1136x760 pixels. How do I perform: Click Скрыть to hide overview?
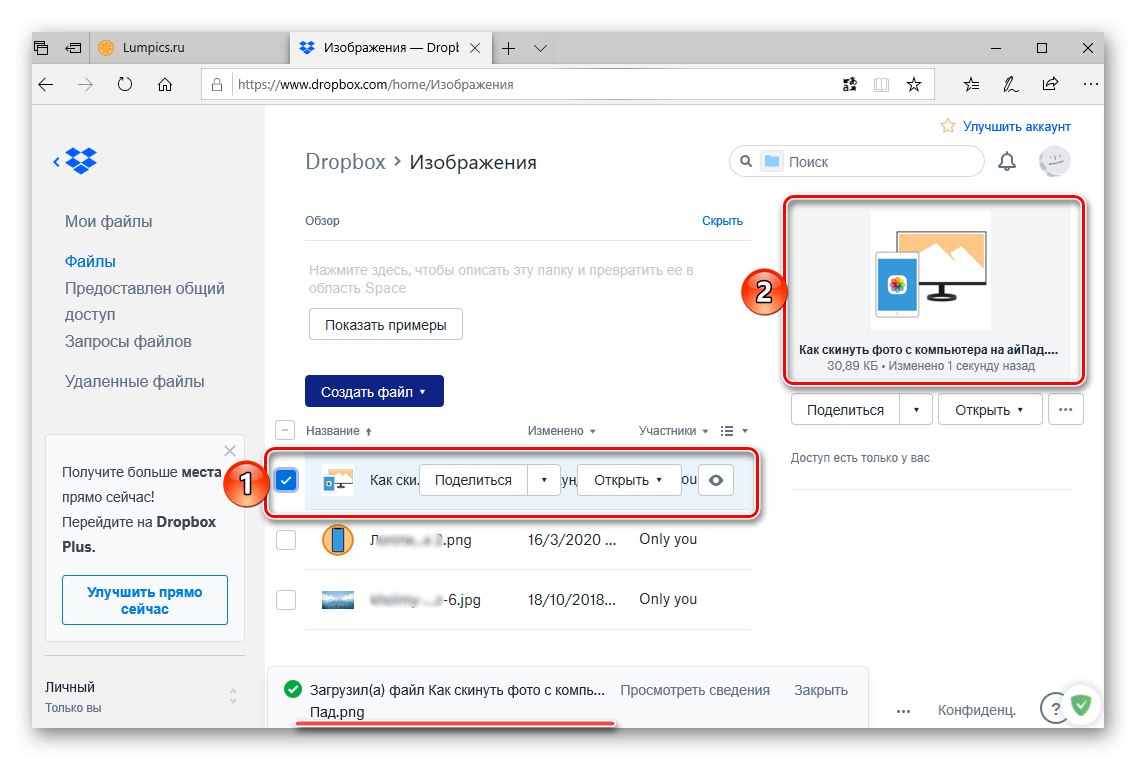coord(722,221)
